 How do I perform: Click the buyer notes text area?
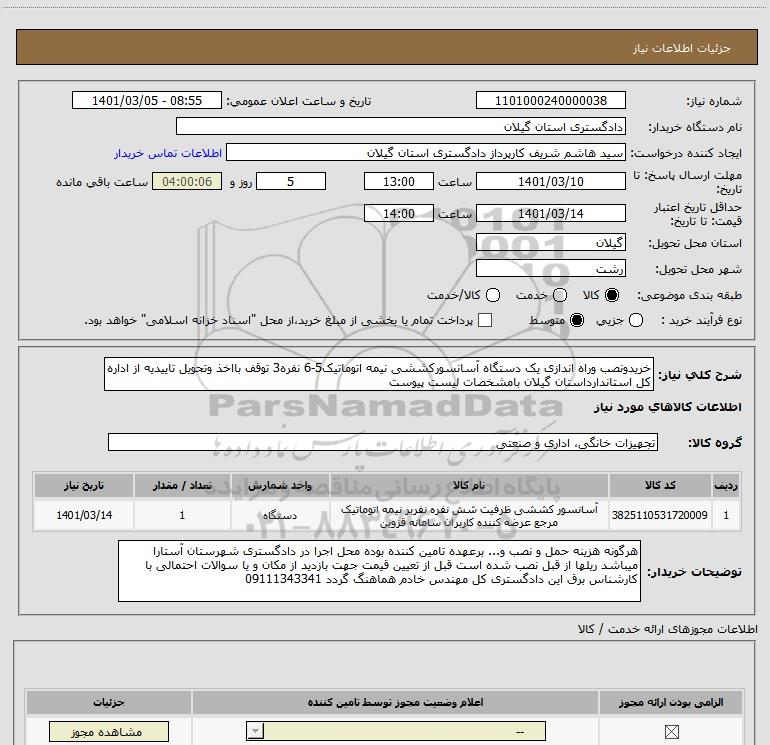(379, 571)
